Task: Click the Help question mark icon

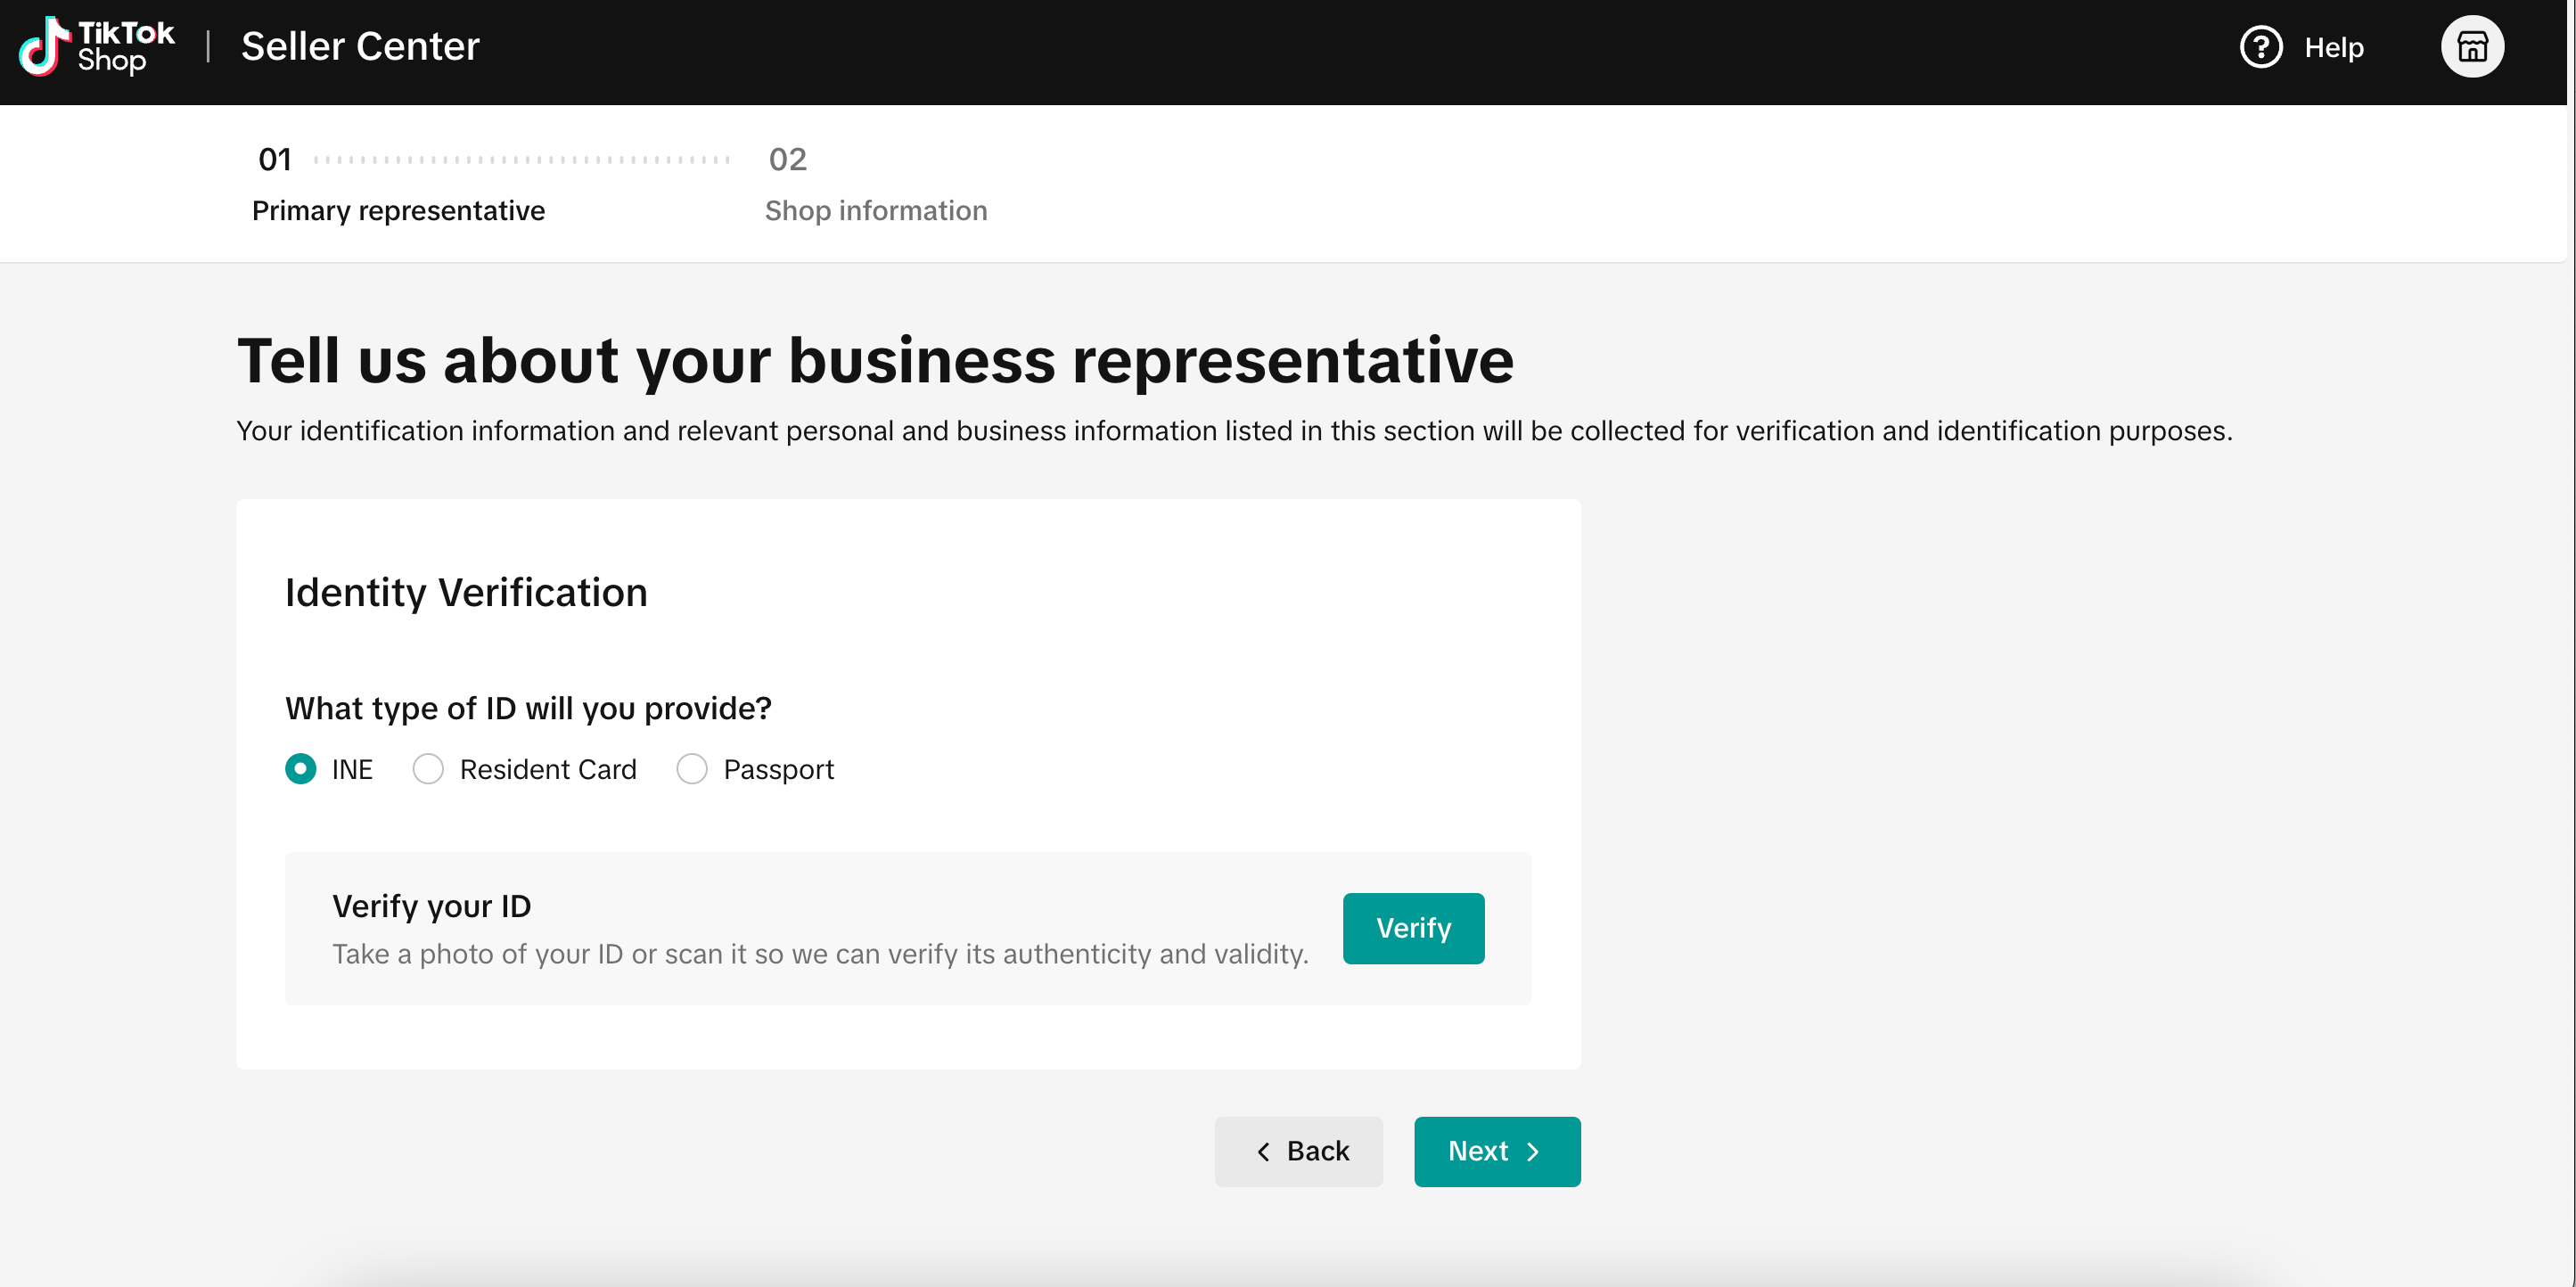Action: tap(2260, 47)
